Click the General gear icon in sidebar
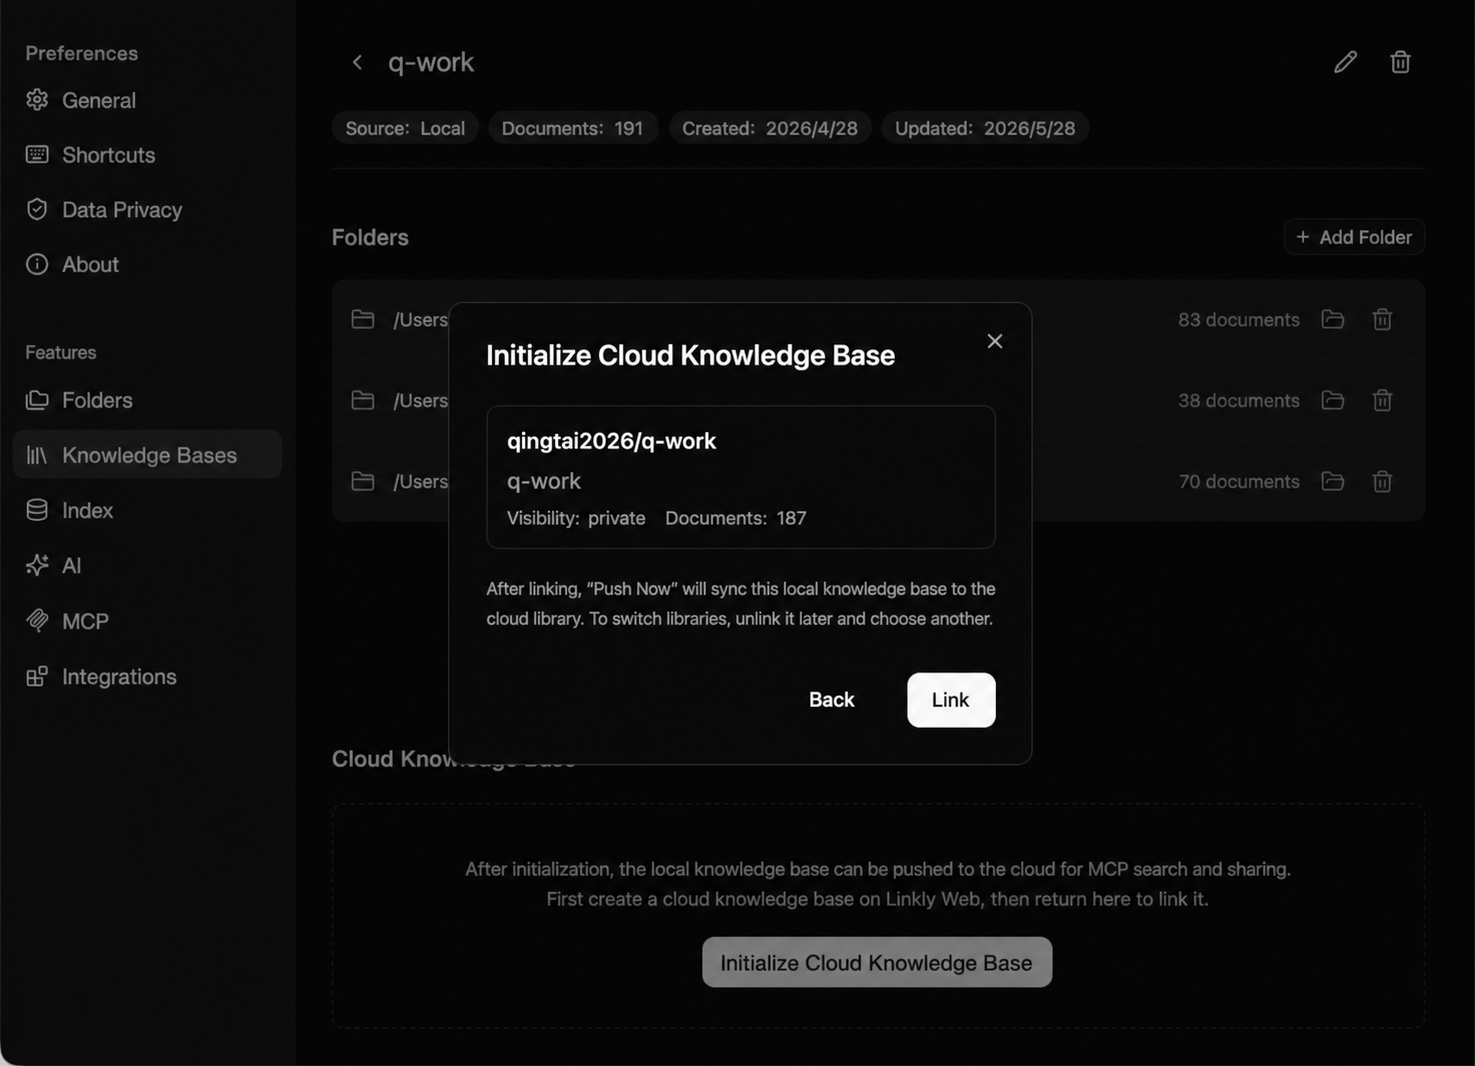 point(37,100)
